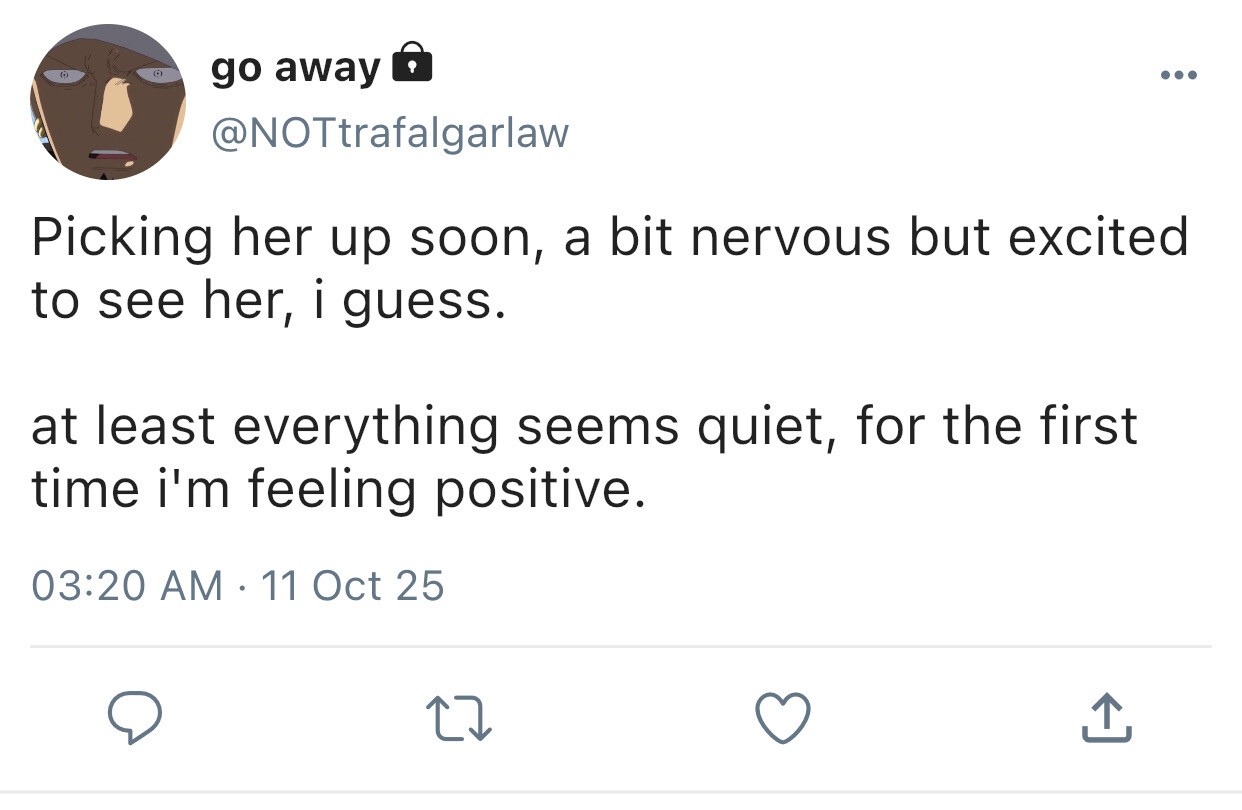
Task: Open the profile avatar picture
Action: [x=104, y=102]
